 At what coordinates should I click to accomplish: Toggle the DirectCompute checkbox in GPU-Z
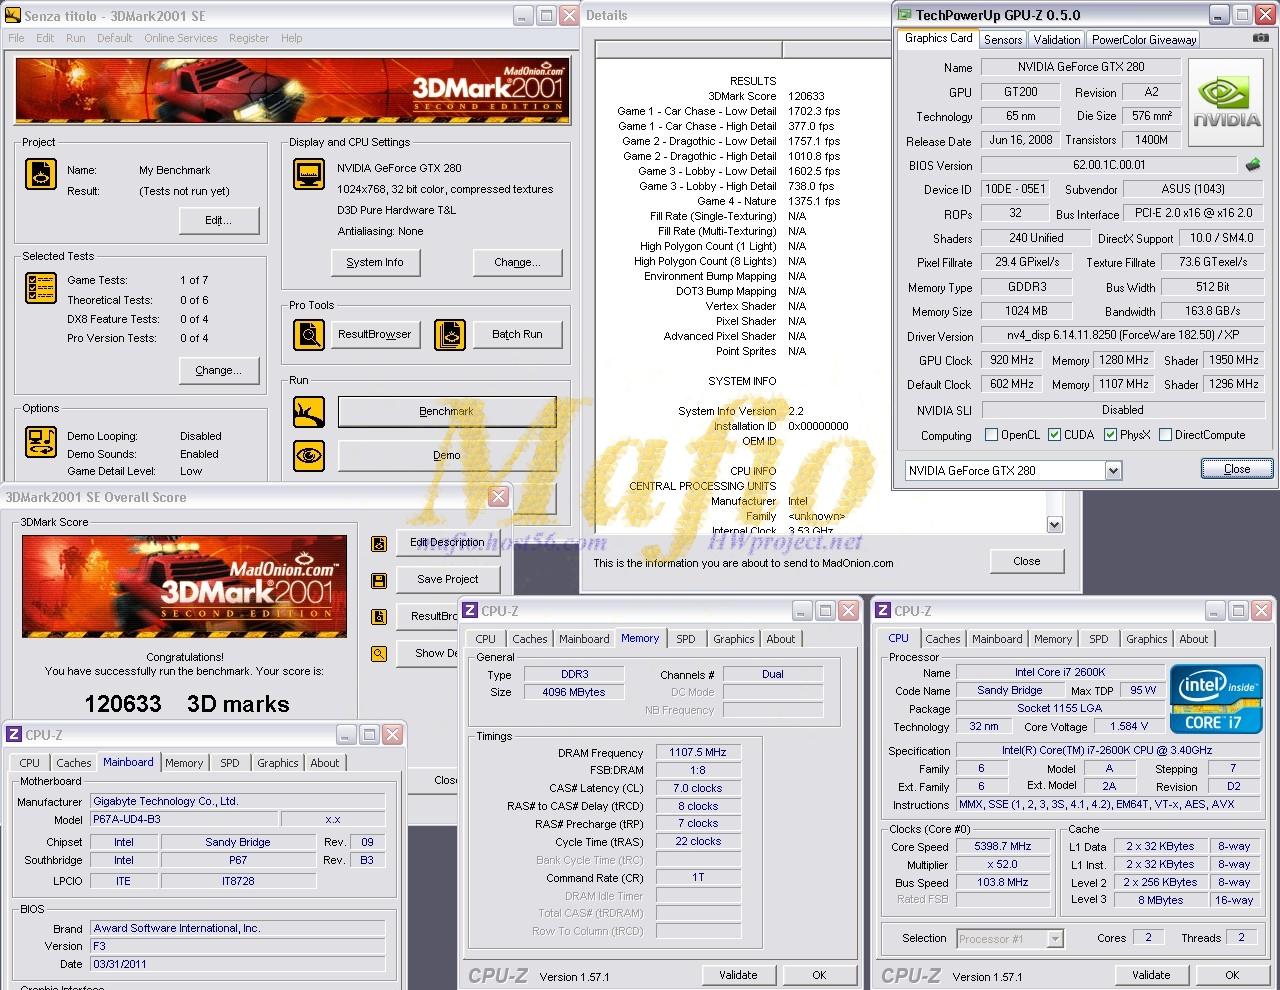[x=1165, y=435]
